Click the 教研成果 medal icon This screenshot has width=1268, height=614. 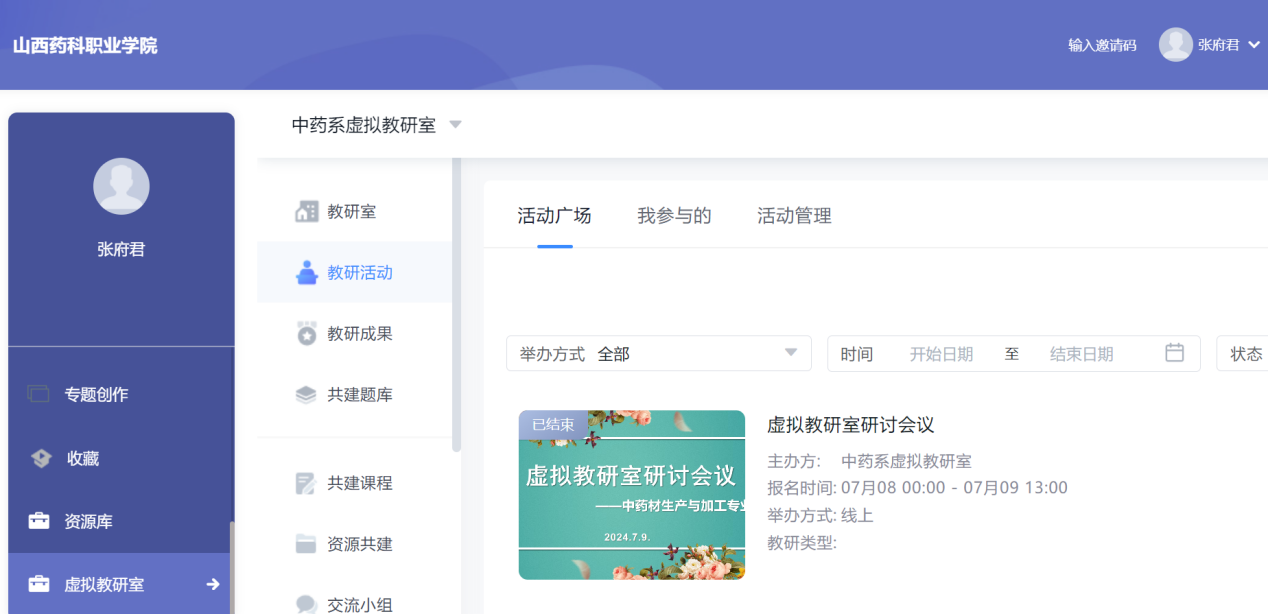click(306, 334)
